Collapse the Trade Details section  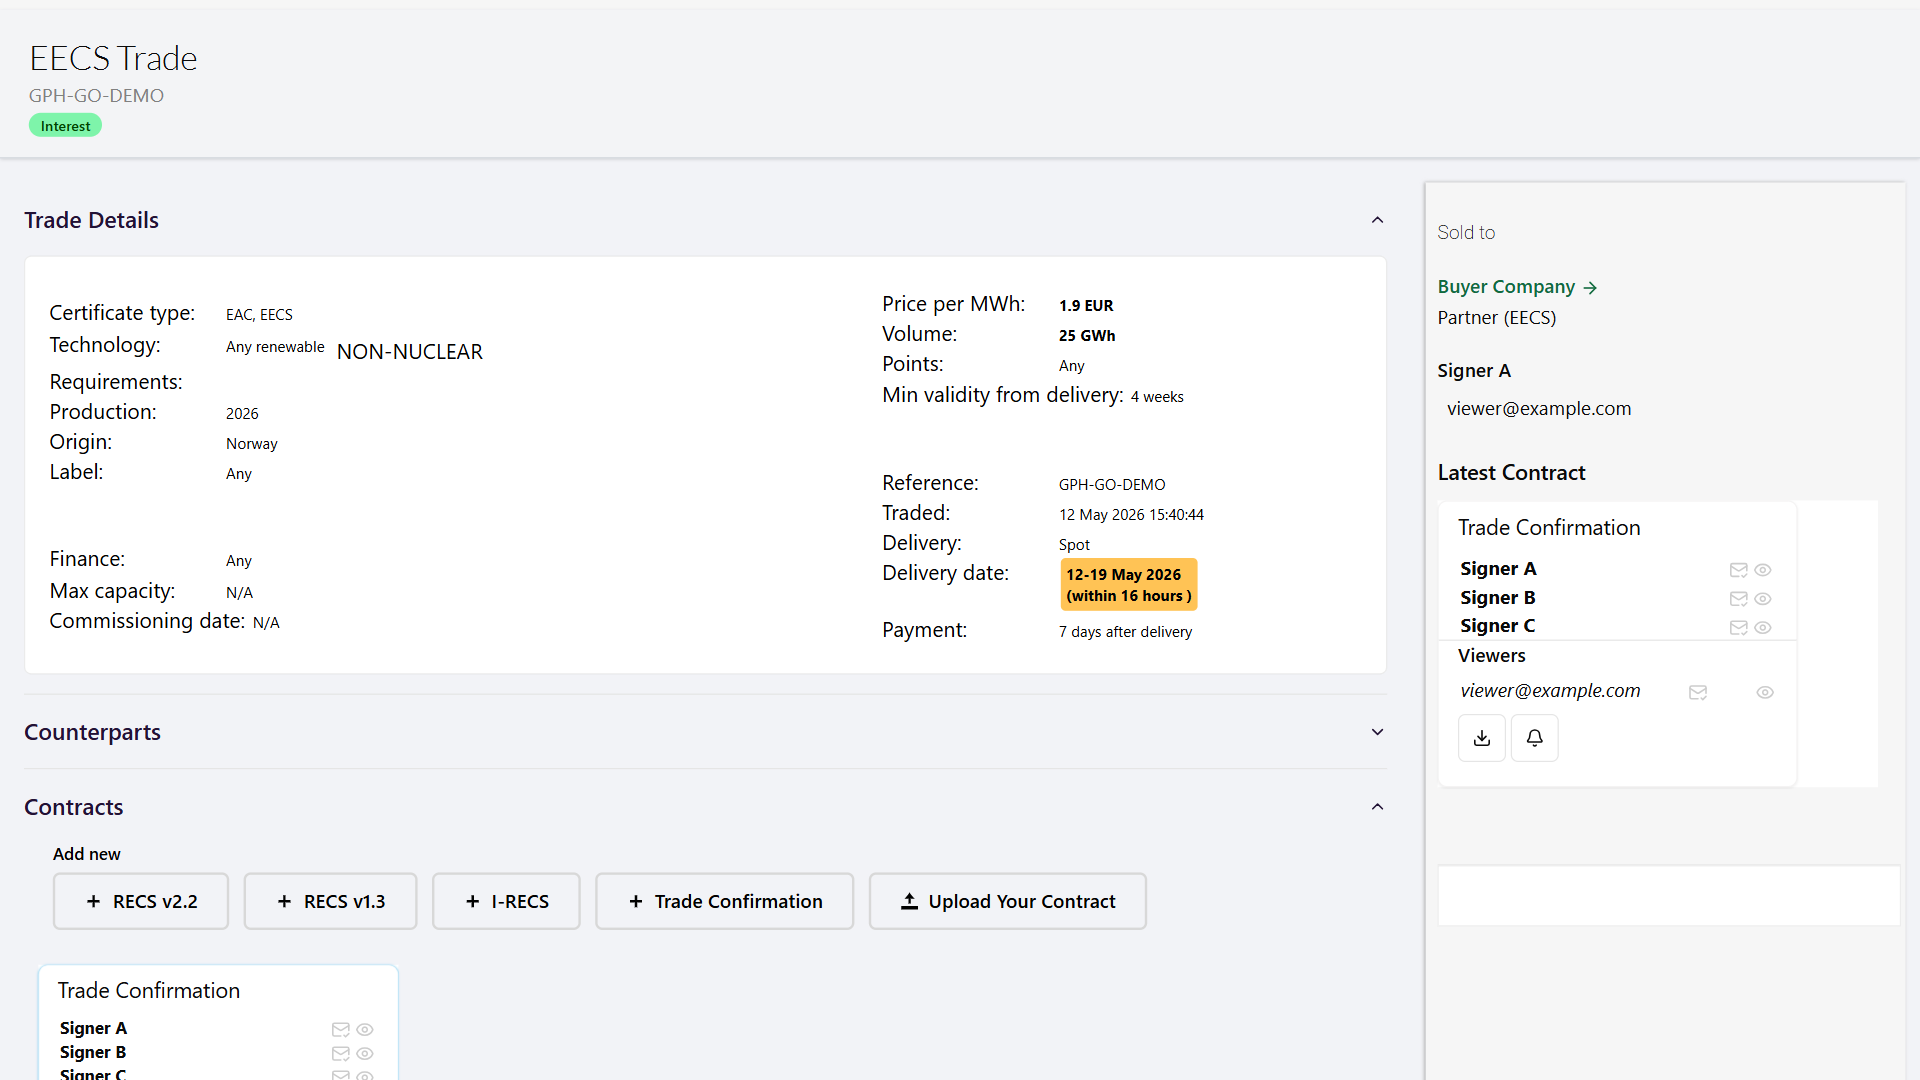[x=1377, y=220]
